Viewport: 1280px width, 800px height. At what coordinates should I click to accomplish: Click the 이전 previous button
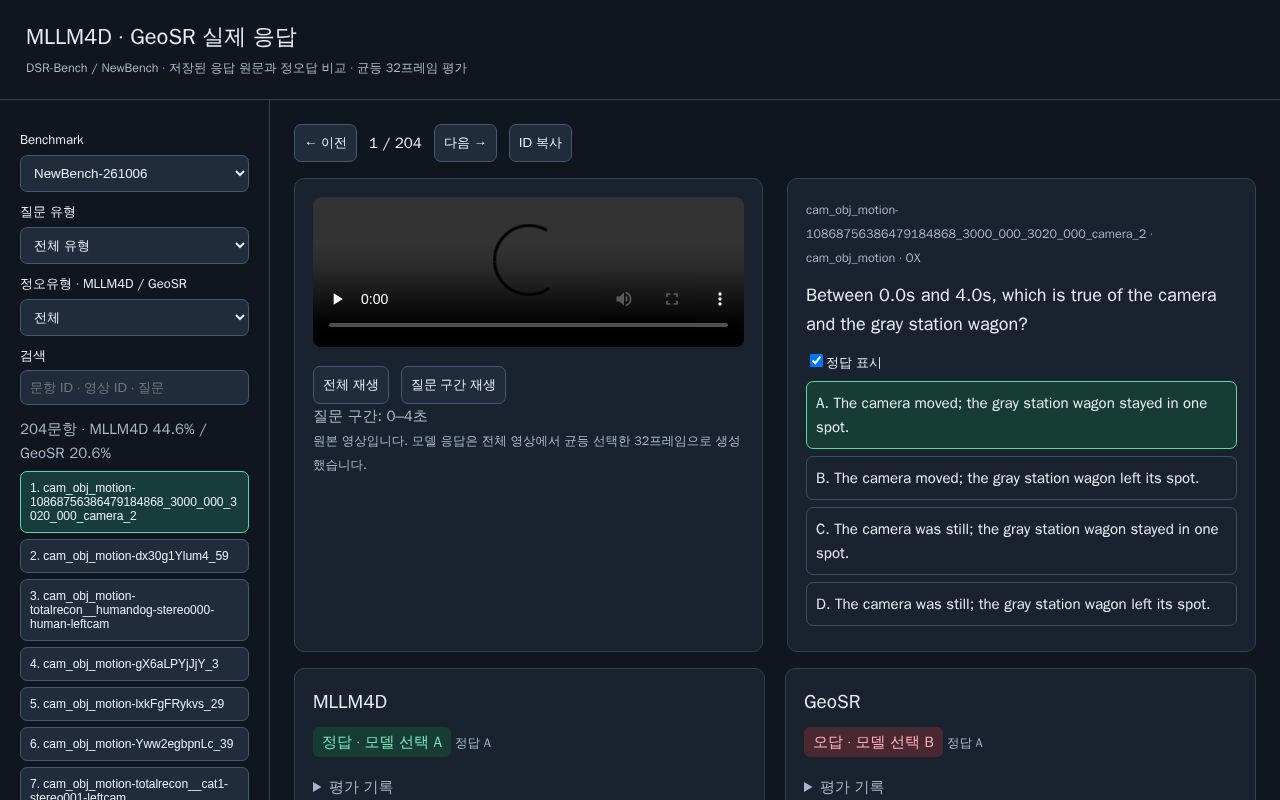point(325,143)
